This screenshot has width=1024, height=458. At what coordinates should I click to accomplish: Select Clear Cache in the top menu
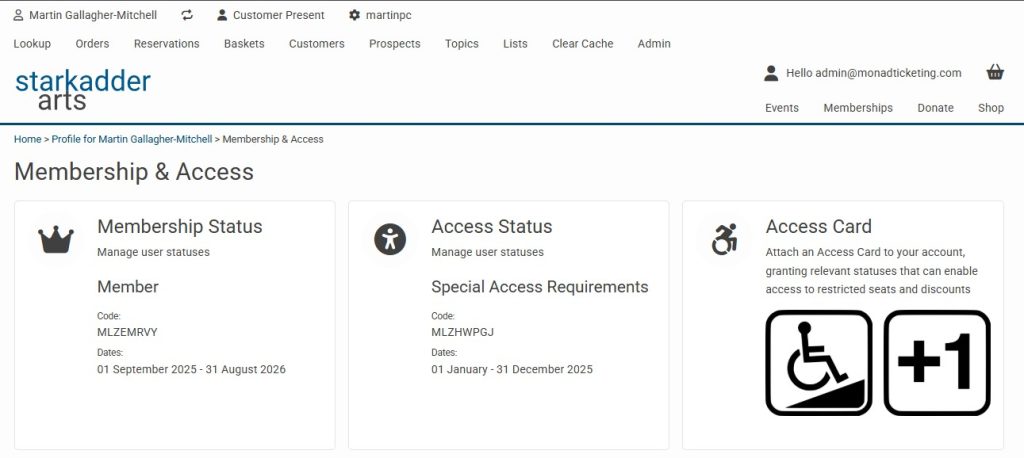[582, 44]
